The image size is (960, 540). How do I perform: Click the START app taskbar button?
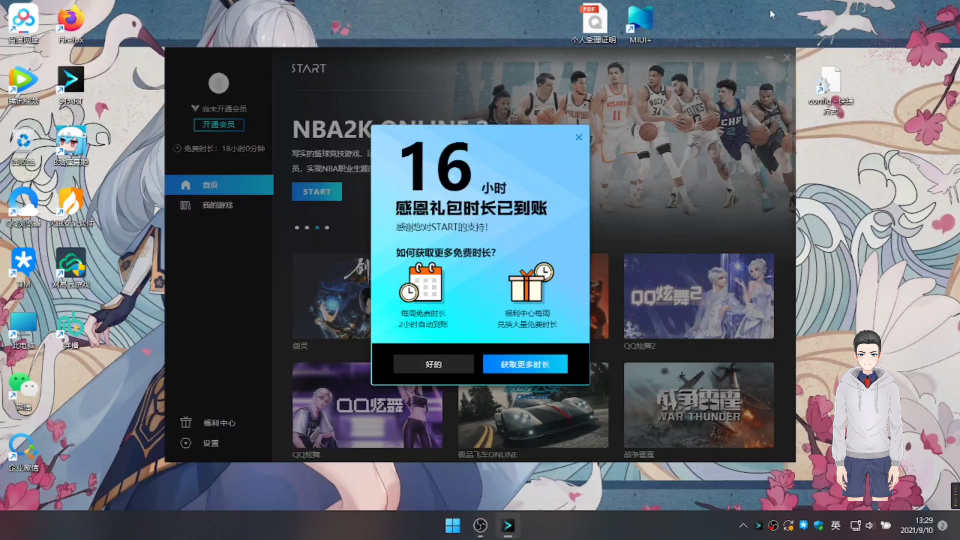(508, 525)
